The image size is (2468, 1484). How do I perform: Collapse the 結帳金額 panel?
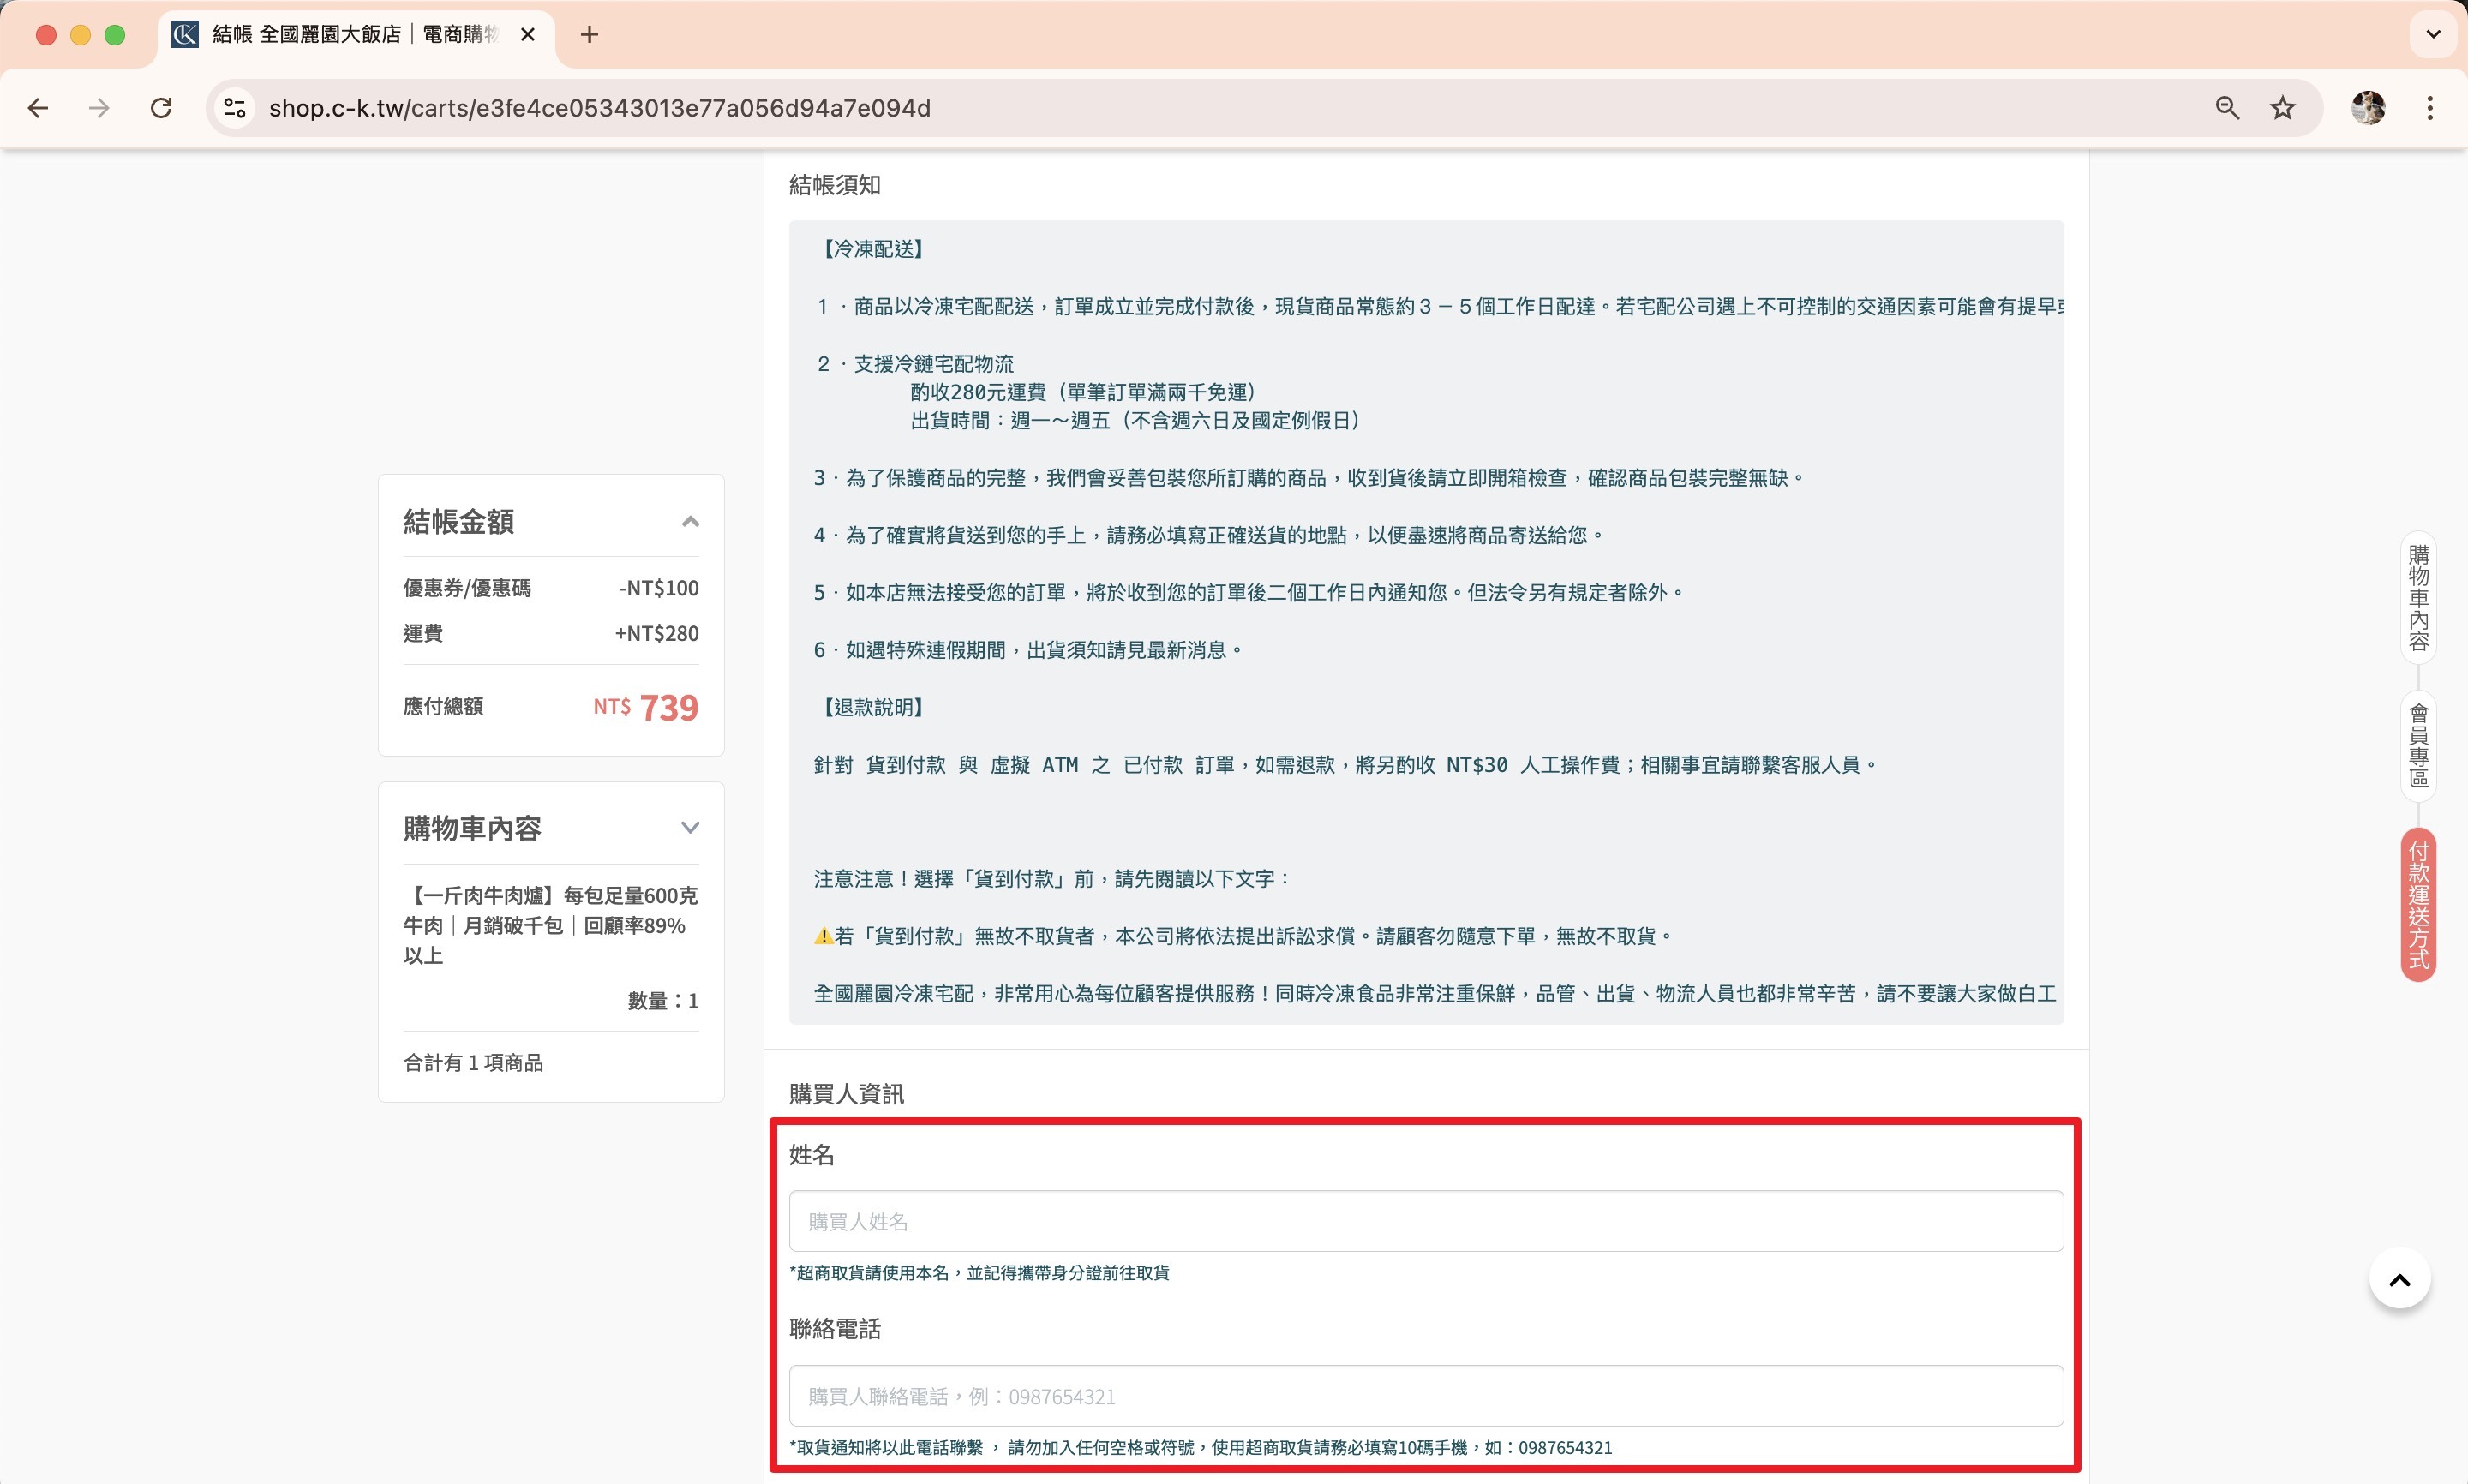tap(690, 522)
